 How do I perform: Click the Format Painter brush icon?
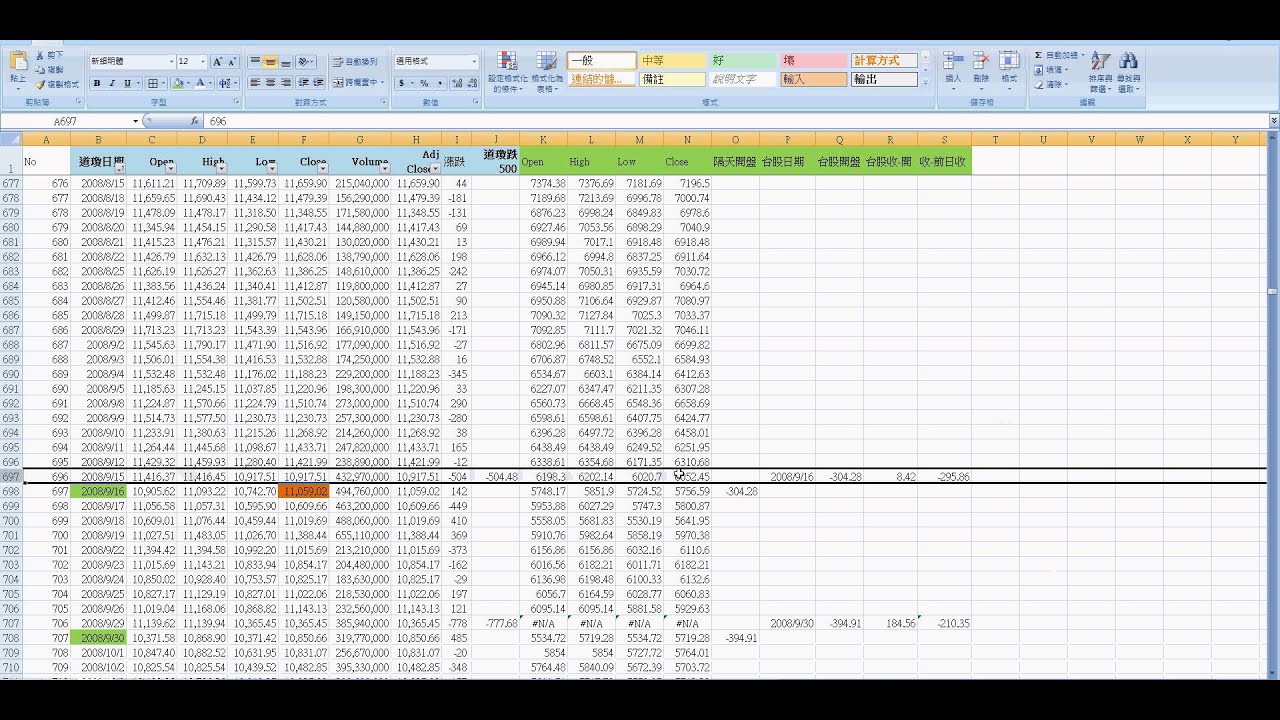[x=40, y=84]
